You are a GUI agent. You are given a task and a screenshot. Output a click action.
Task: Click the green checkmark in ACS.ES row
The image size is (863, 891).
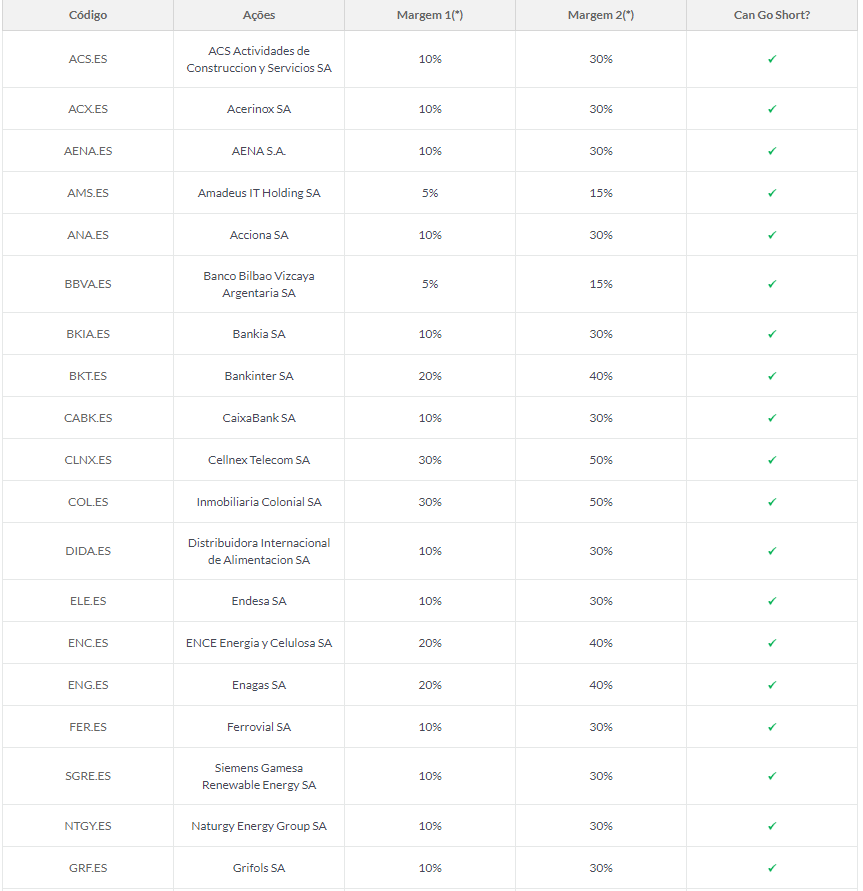coord(772,59)
